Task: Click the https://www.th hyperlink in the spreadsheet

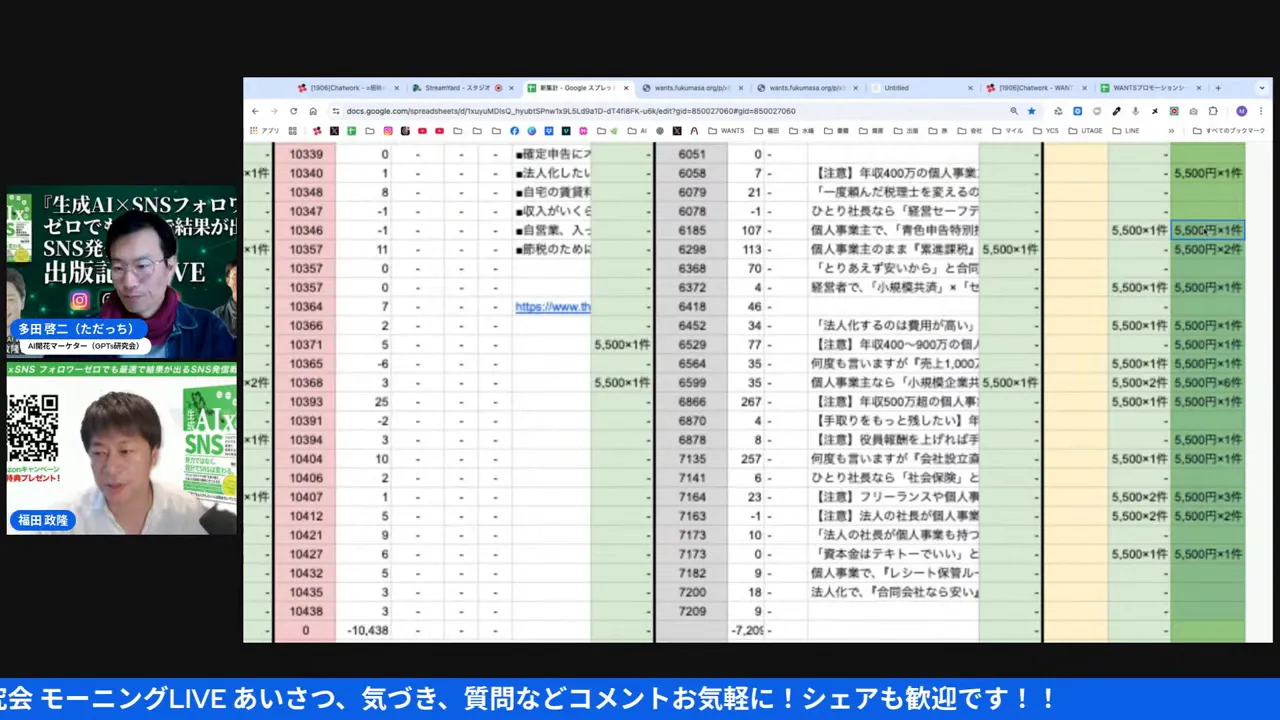Action: pyautogui.click(x=552, y=307)
